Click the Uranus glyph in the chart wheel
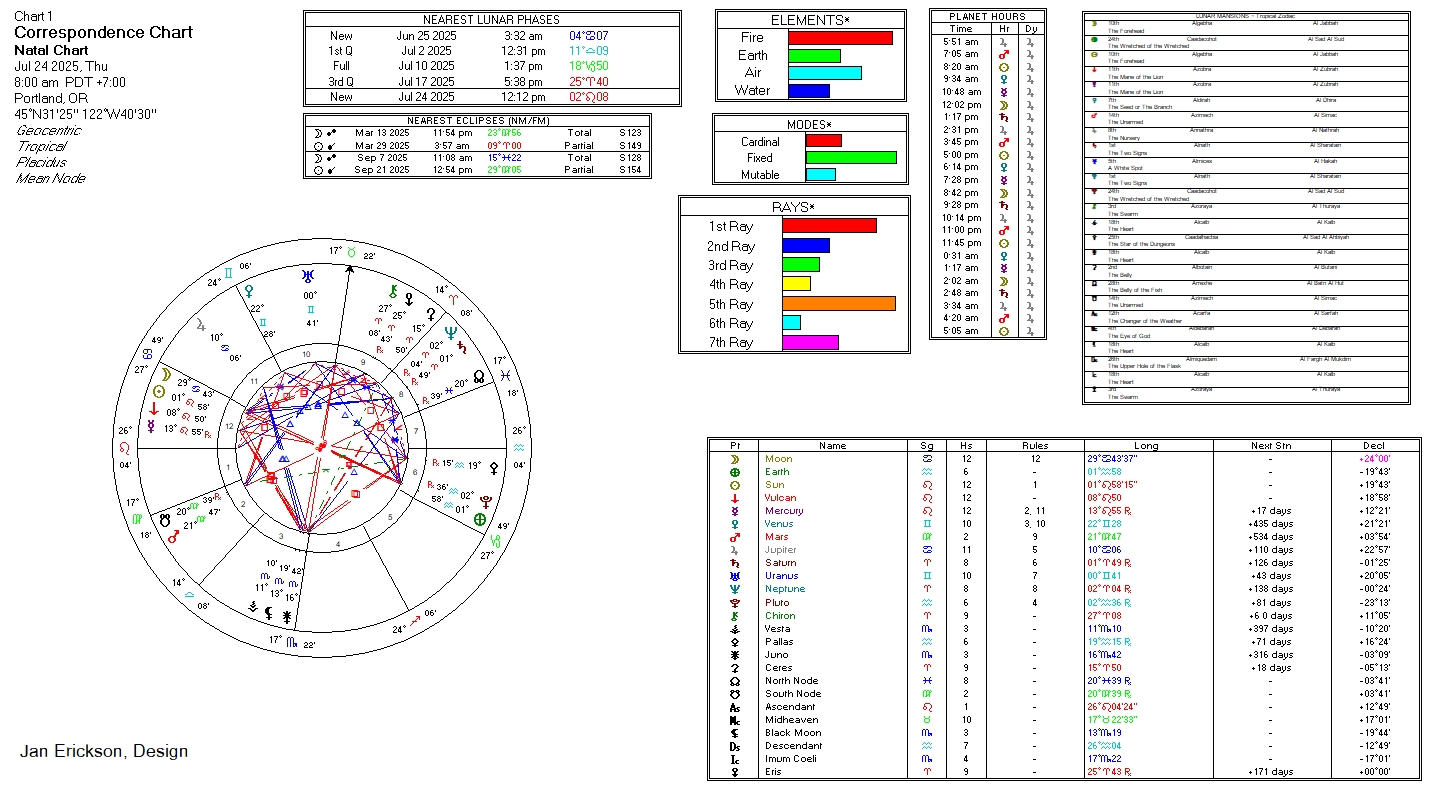 [310, 276]
